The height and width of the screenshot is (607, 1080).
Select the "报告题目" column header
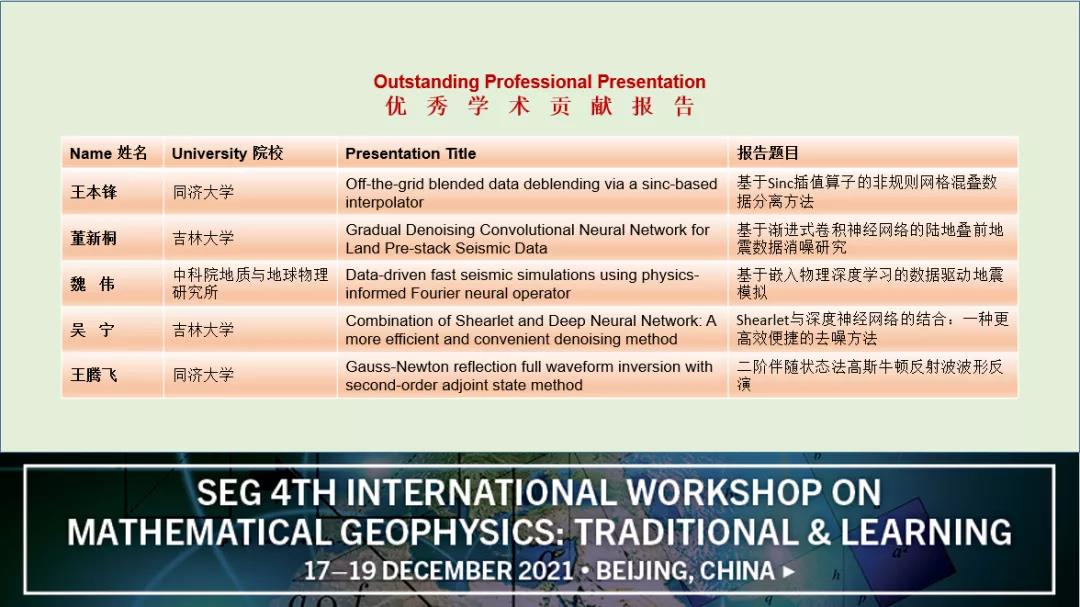(768, 153)
